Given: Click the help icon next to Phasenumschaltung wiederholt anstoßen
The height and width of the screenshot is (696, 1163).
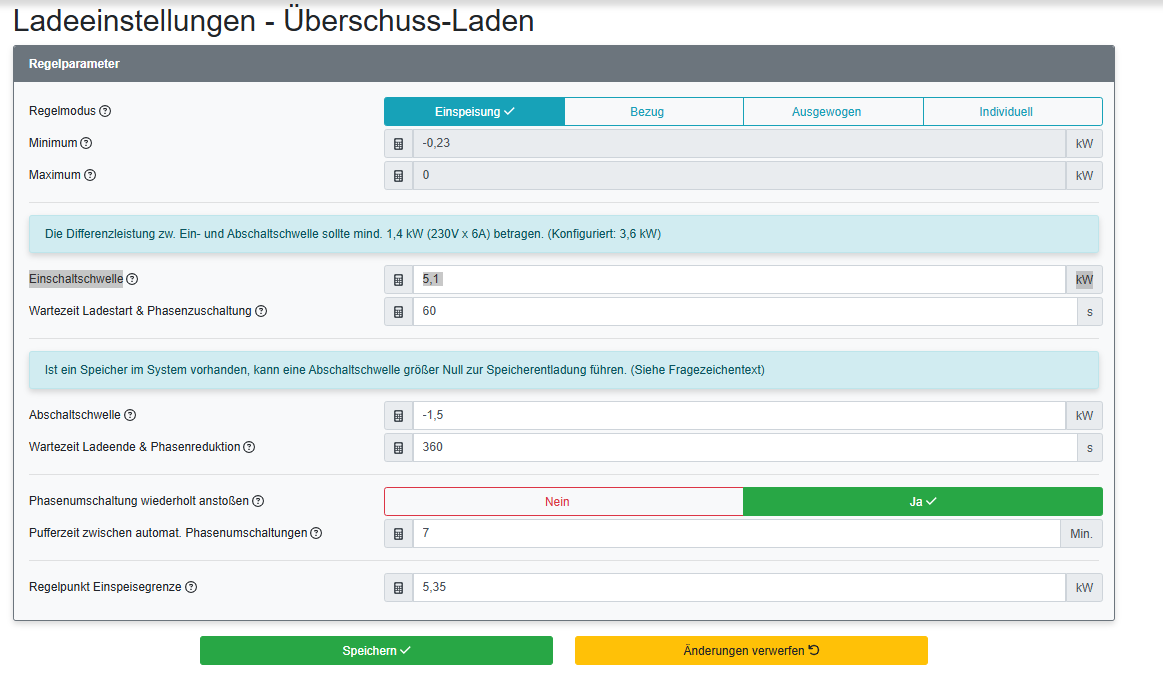Looking at the screenshot, I should [x=259, y=501].
